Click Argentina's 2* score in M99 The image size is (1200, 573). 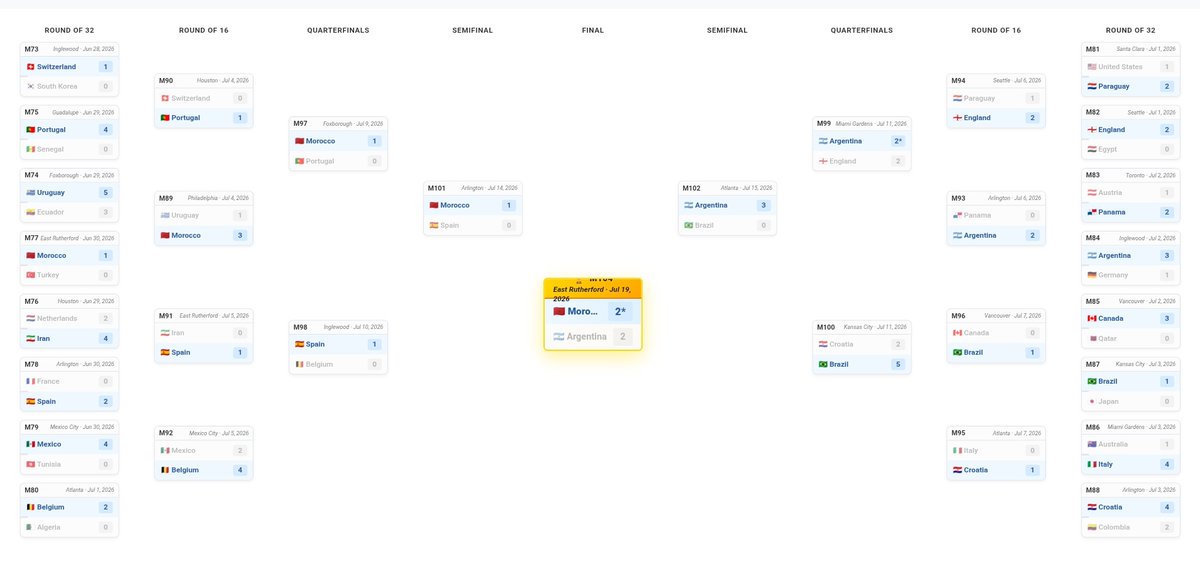(x=898, y=142)
